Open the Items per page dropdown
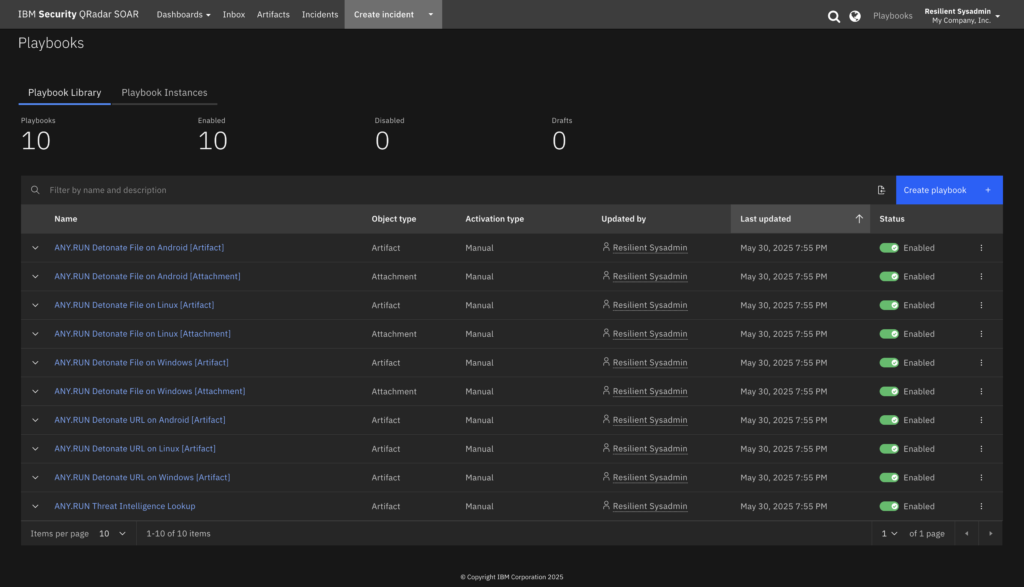1024x587 pixels. tap(112, 534)
